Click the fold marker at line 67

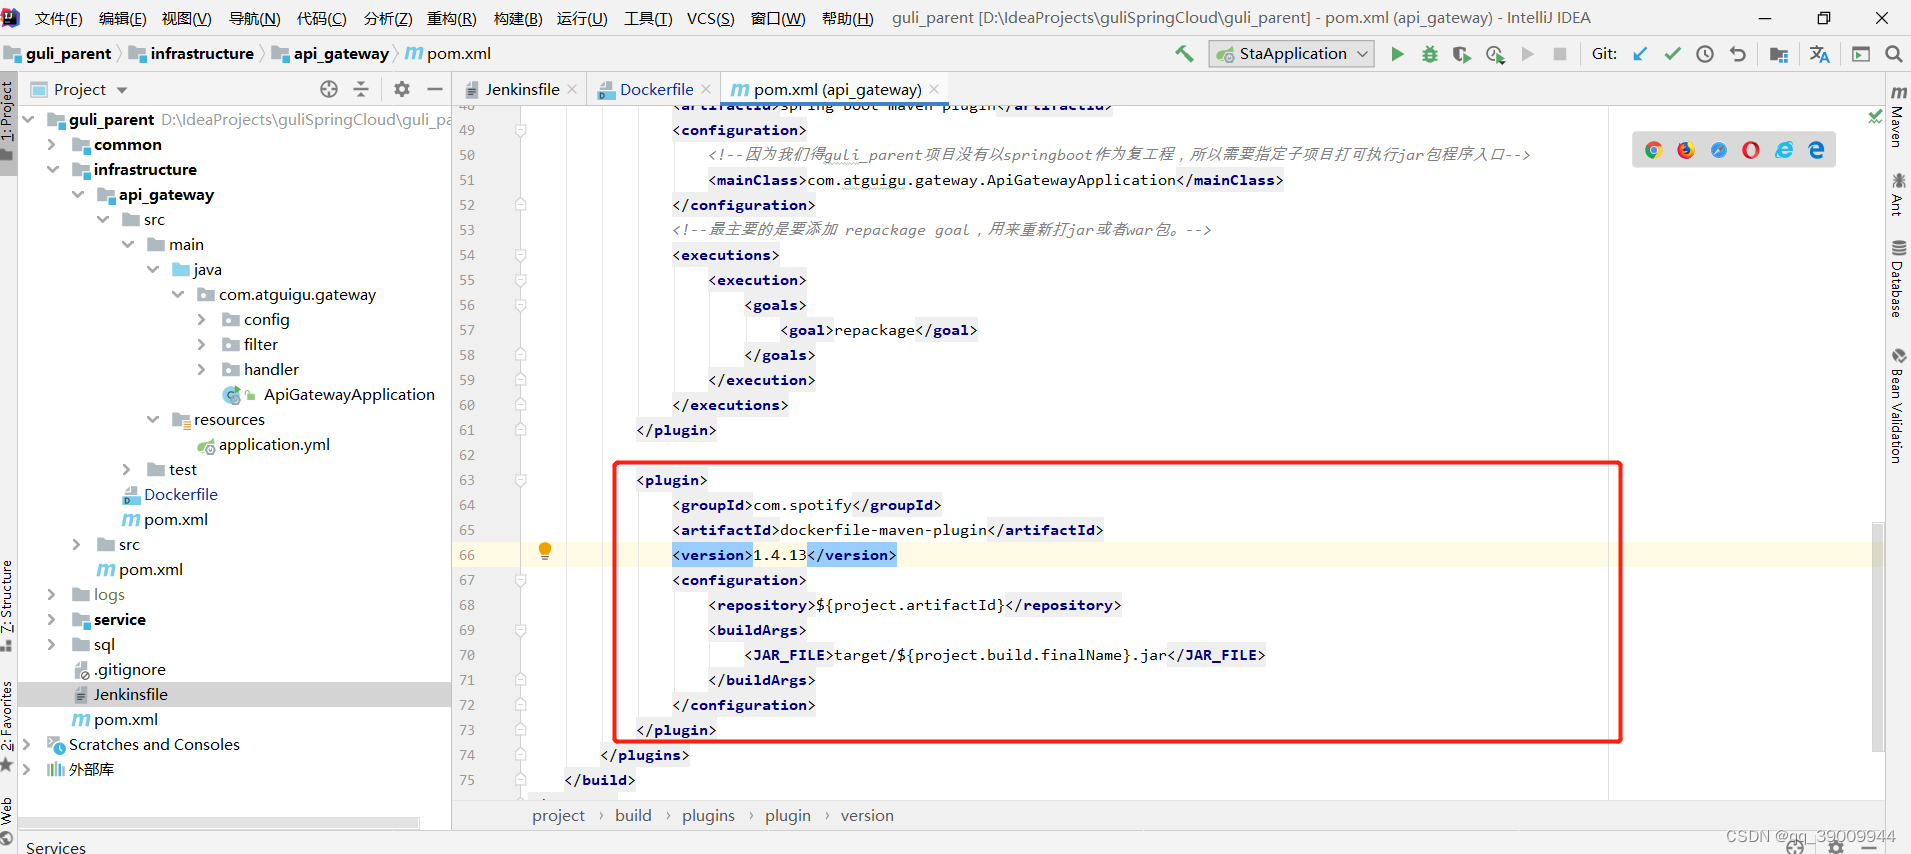520,580
